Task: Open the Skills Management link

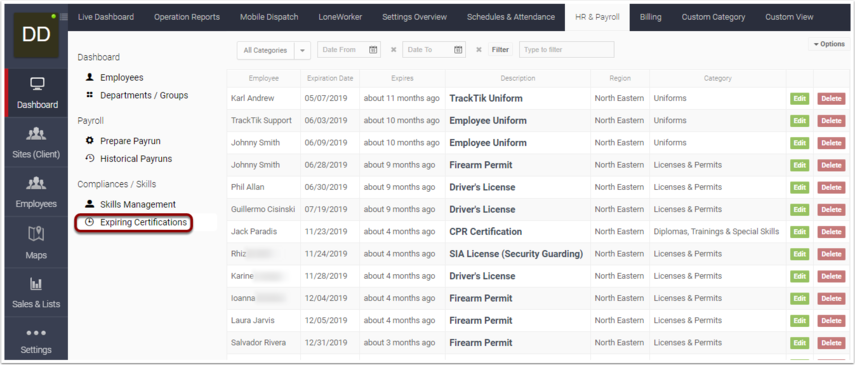Action: [x=138, y=204]
